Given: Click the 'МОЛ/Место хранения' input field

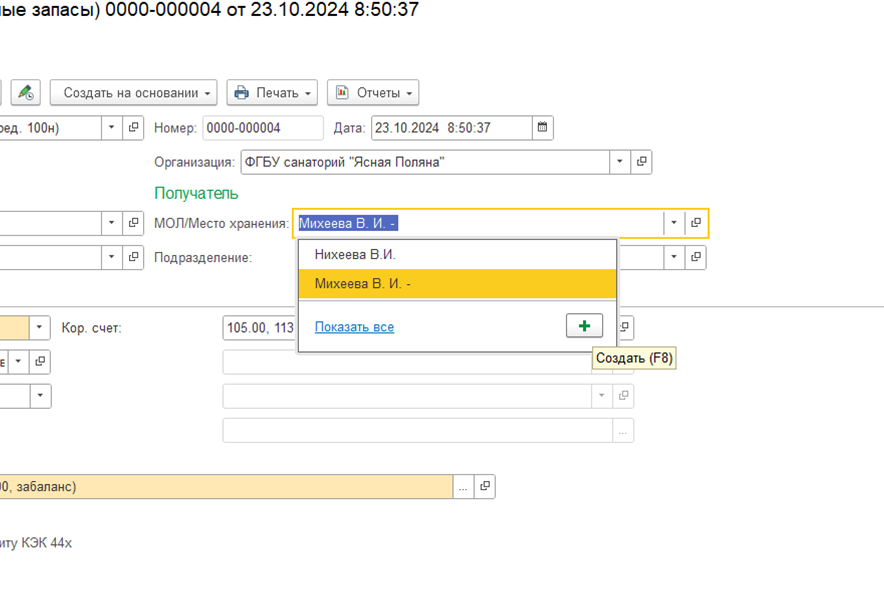Looking at the screenshot, I should click(480, 223).
